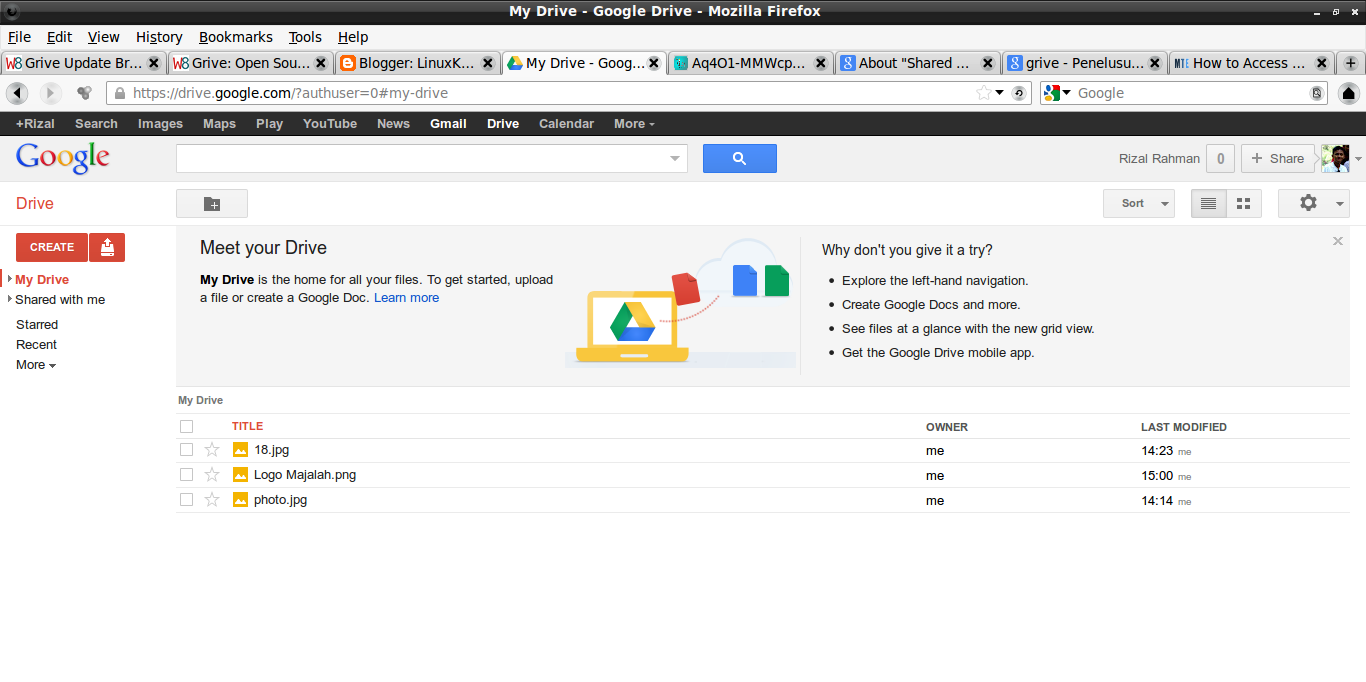Switch to 'How to Access...' tab
1366x682 pixels.
click(x=1251, y=63)
